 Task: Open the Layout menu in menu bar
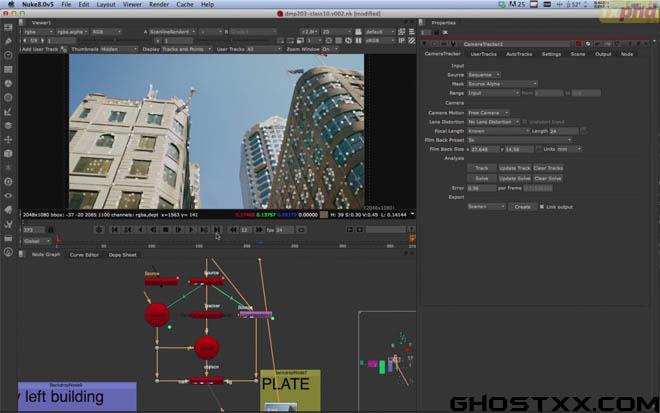pyautogui.click(x=106, y=4)
